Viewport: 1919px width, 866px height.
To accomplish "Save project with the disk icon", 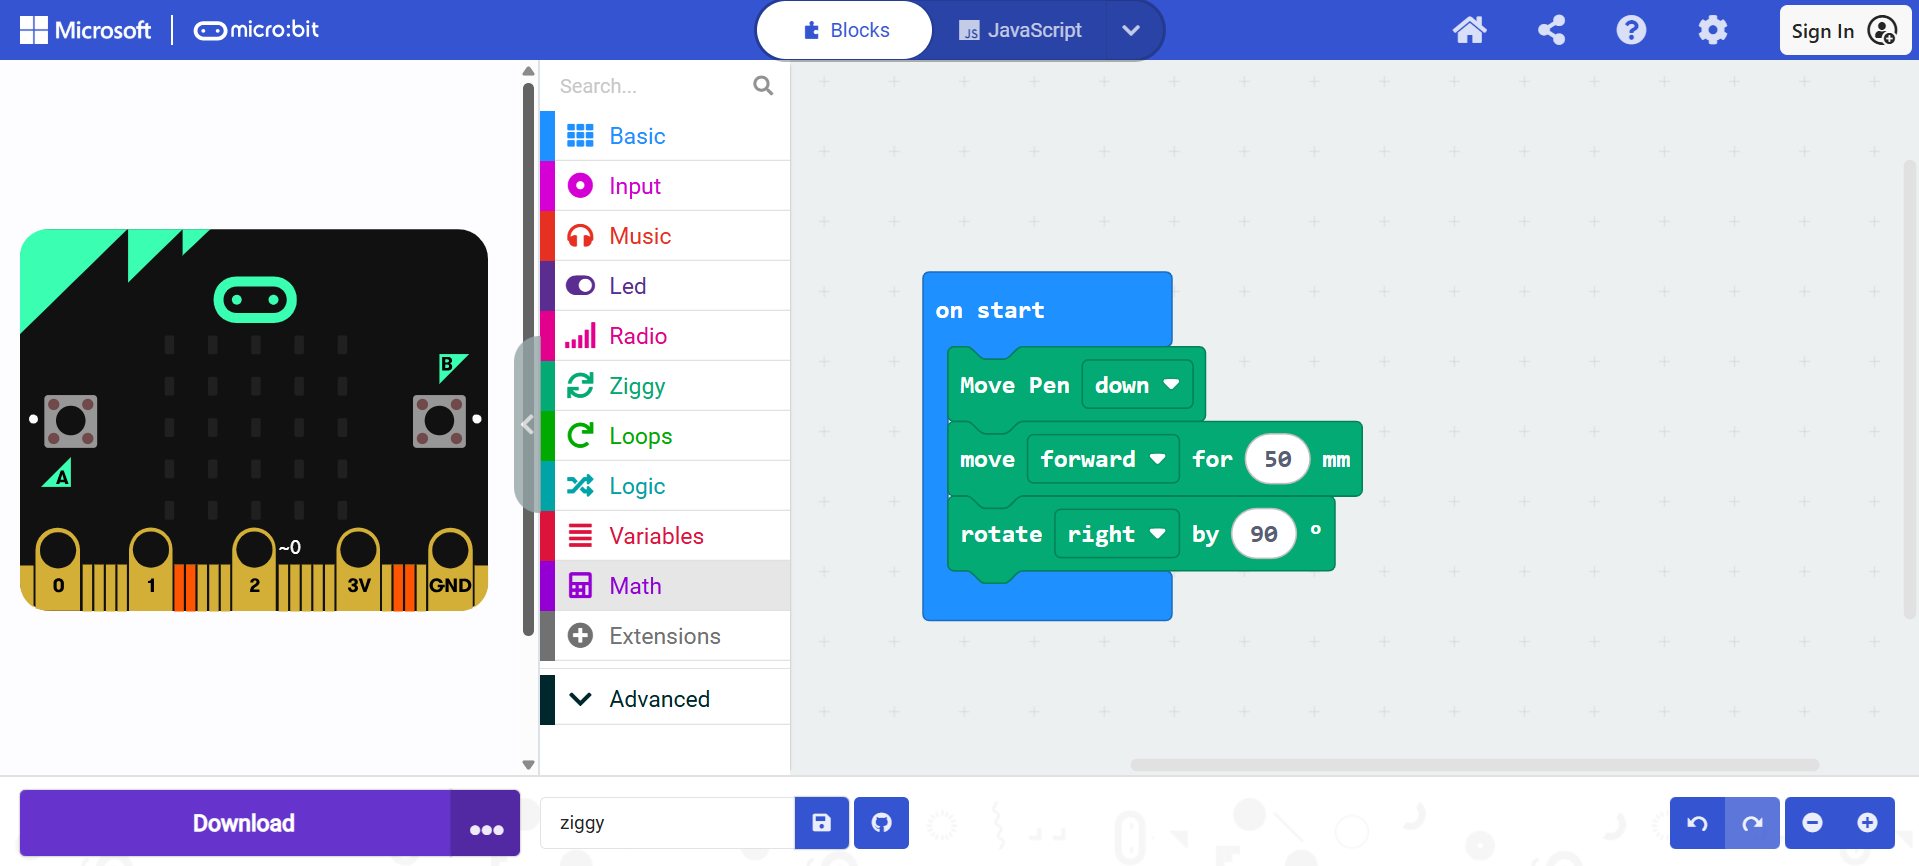I will point(821,823).
